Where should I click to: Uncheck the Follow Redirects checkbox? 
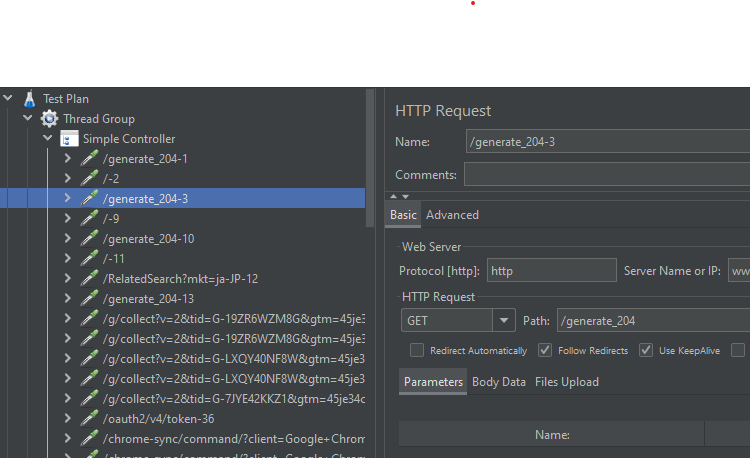click(545, 351)
